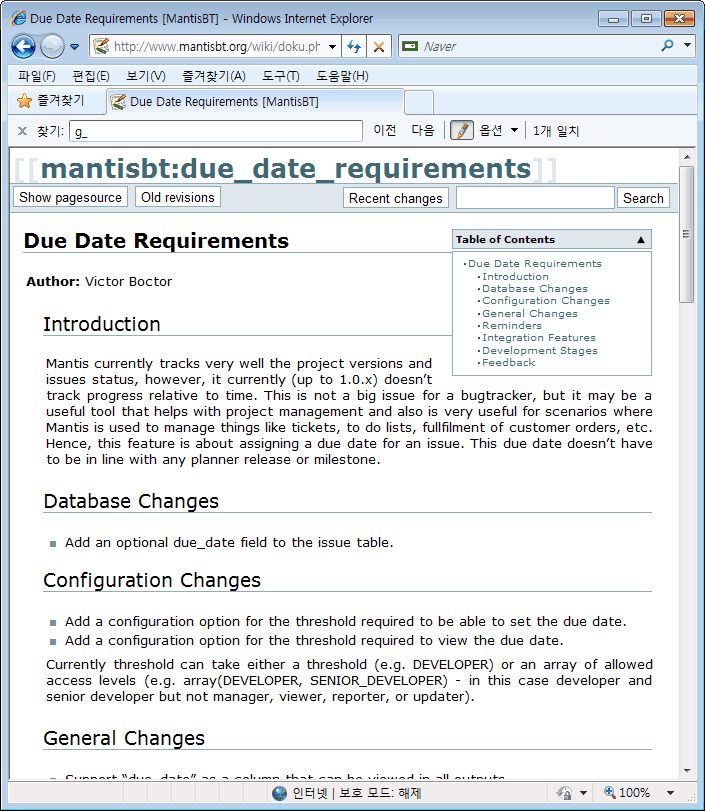Click the Author: Victor Boctor text
The image size is (705, 811).
[x=99, y=281]
